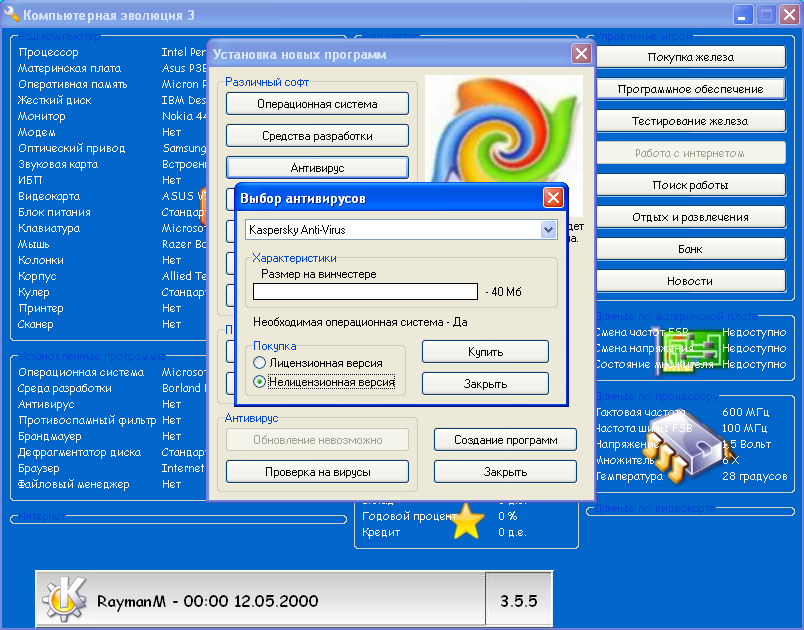Open Покупка железа in main window
Viewport: 804px width, 630px height.
[691, 57]
